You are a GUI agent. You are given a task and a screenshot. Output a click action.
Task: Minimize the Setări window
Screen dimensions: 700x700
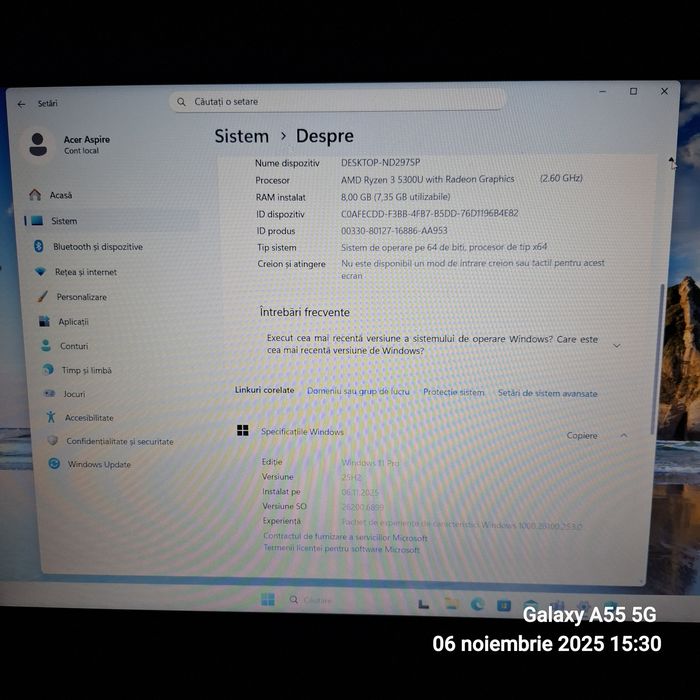[603, 92]
